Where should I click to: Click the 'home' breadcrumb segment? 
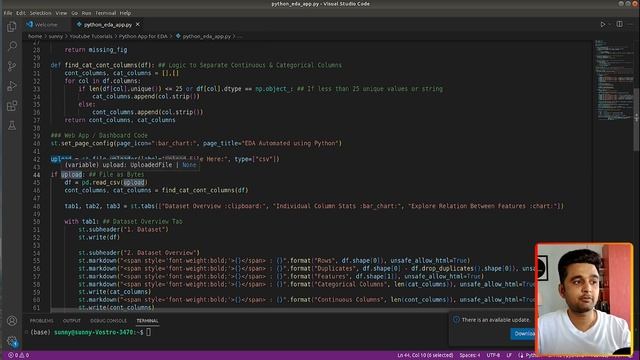pos(35,36)
